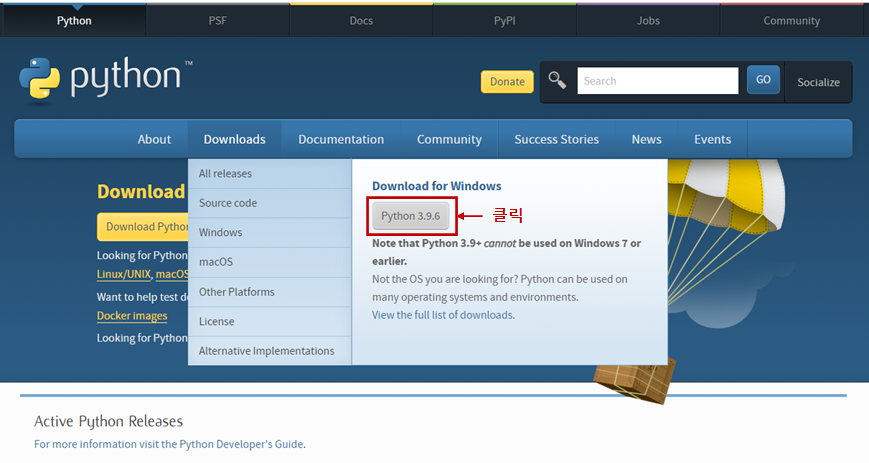The width and height of the screenshot is (869, 463).
Task: Open the Documentation navigation menu
Action: pyautogui.click(x=341, y=139)
